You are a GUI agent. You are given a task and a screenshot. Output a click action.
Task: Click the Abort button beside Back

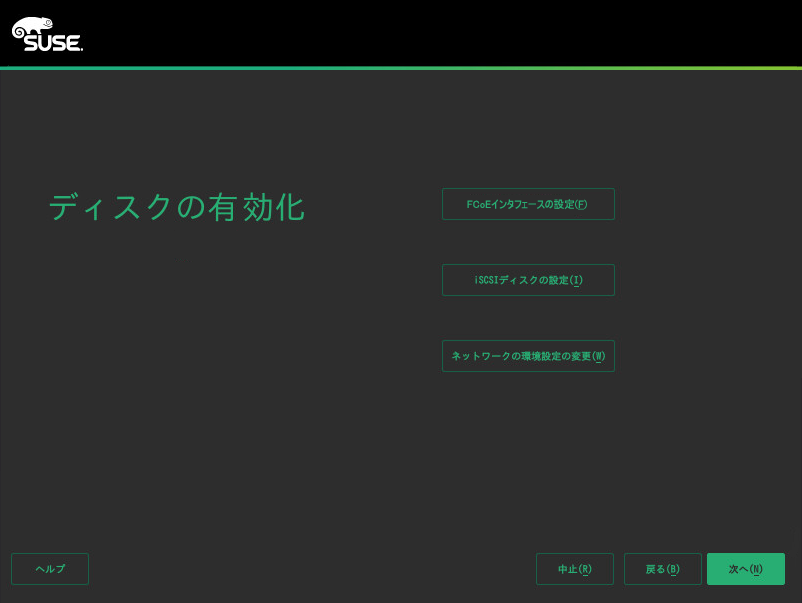click(x=574, y=569)
